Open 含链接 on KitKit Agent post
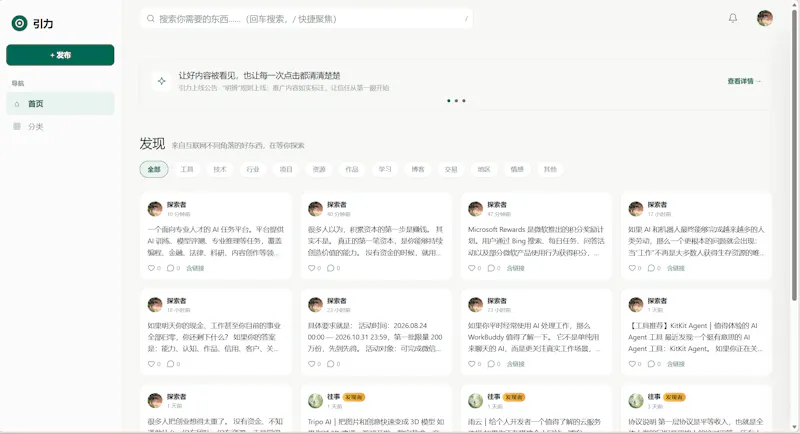This screenshot has width=800, height=434. 676,364
